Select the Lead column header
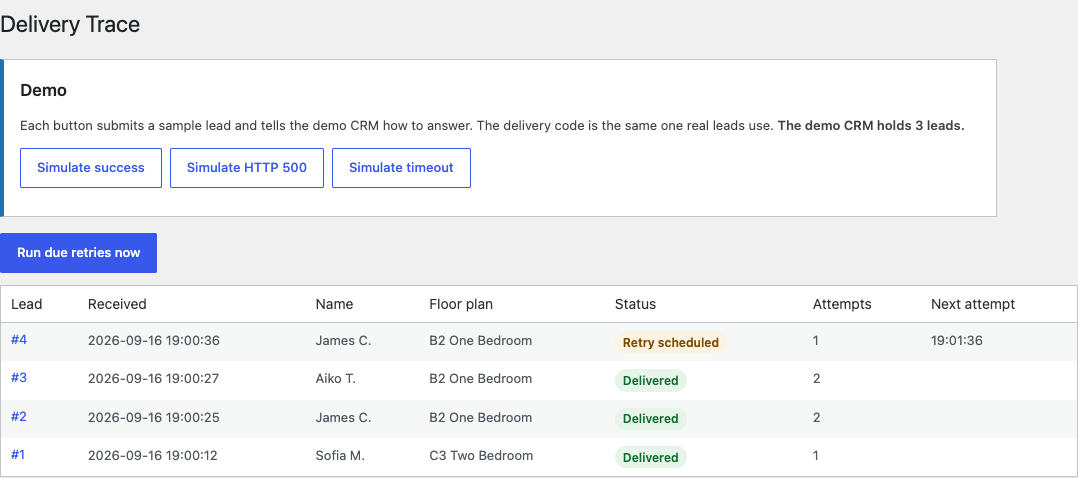This screenshot has height=478, width=1078. [x=27, y=304]
